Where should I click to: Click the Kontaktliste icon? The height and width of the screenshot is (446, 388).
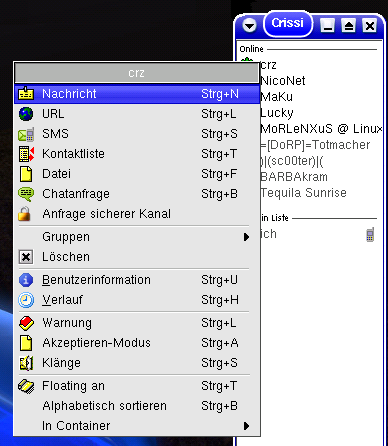tap(26, 154)
